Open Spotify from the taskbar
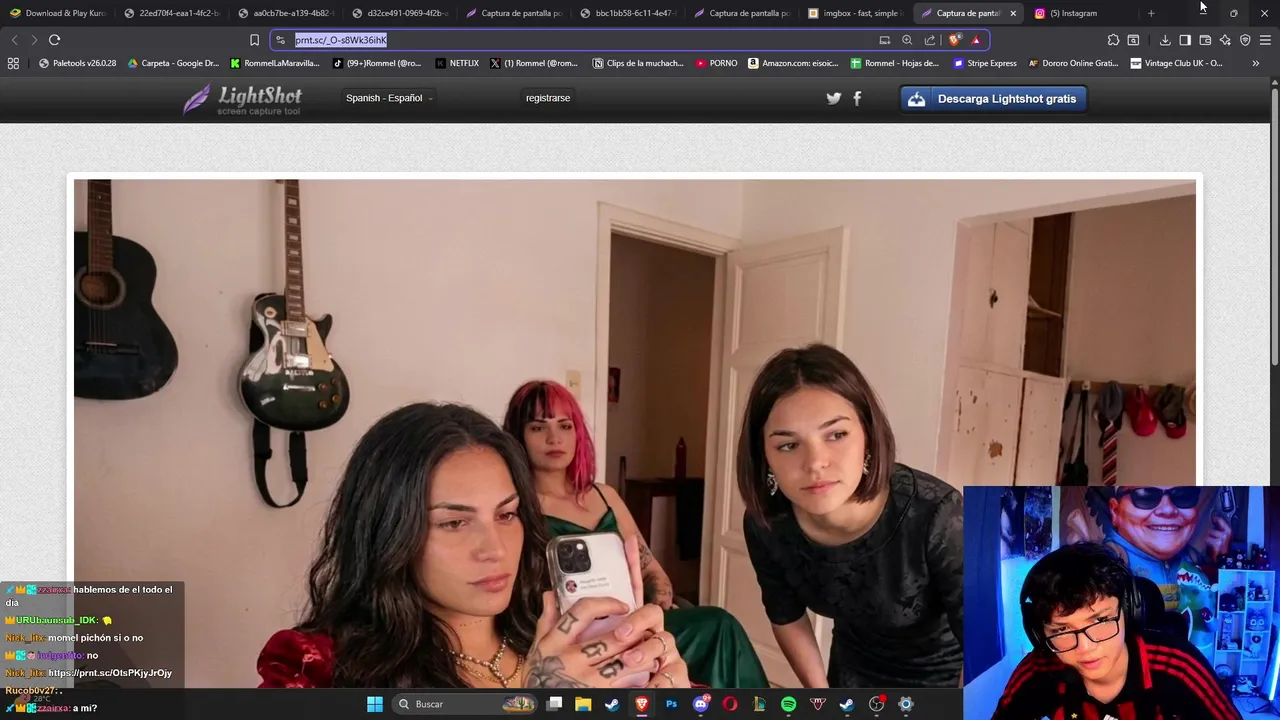 point(788,704)
